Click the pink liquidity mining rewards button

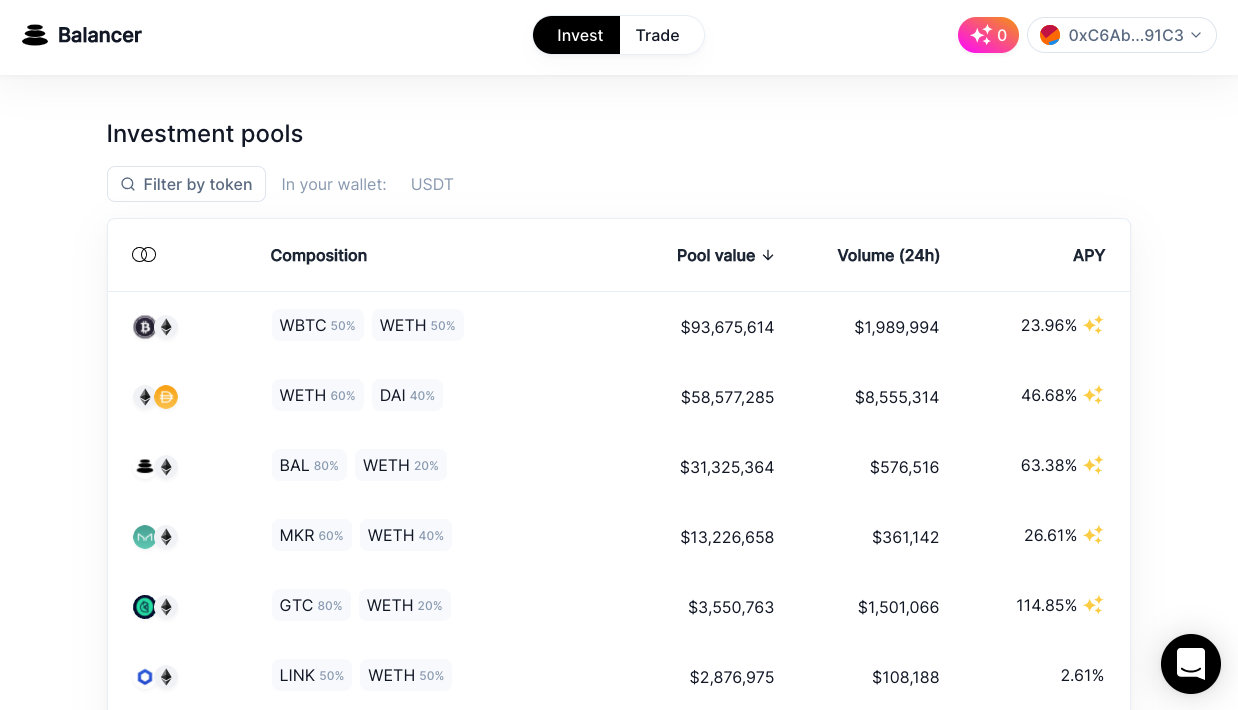pos(987,35)
